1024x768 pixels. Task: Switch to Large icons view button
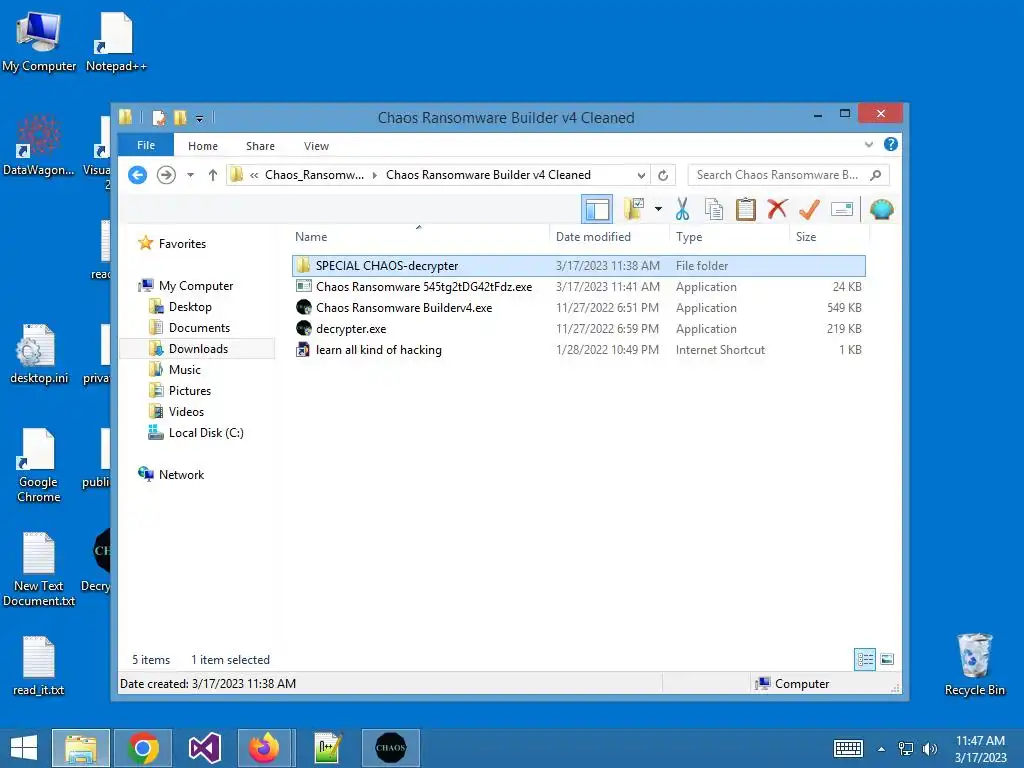887,660
